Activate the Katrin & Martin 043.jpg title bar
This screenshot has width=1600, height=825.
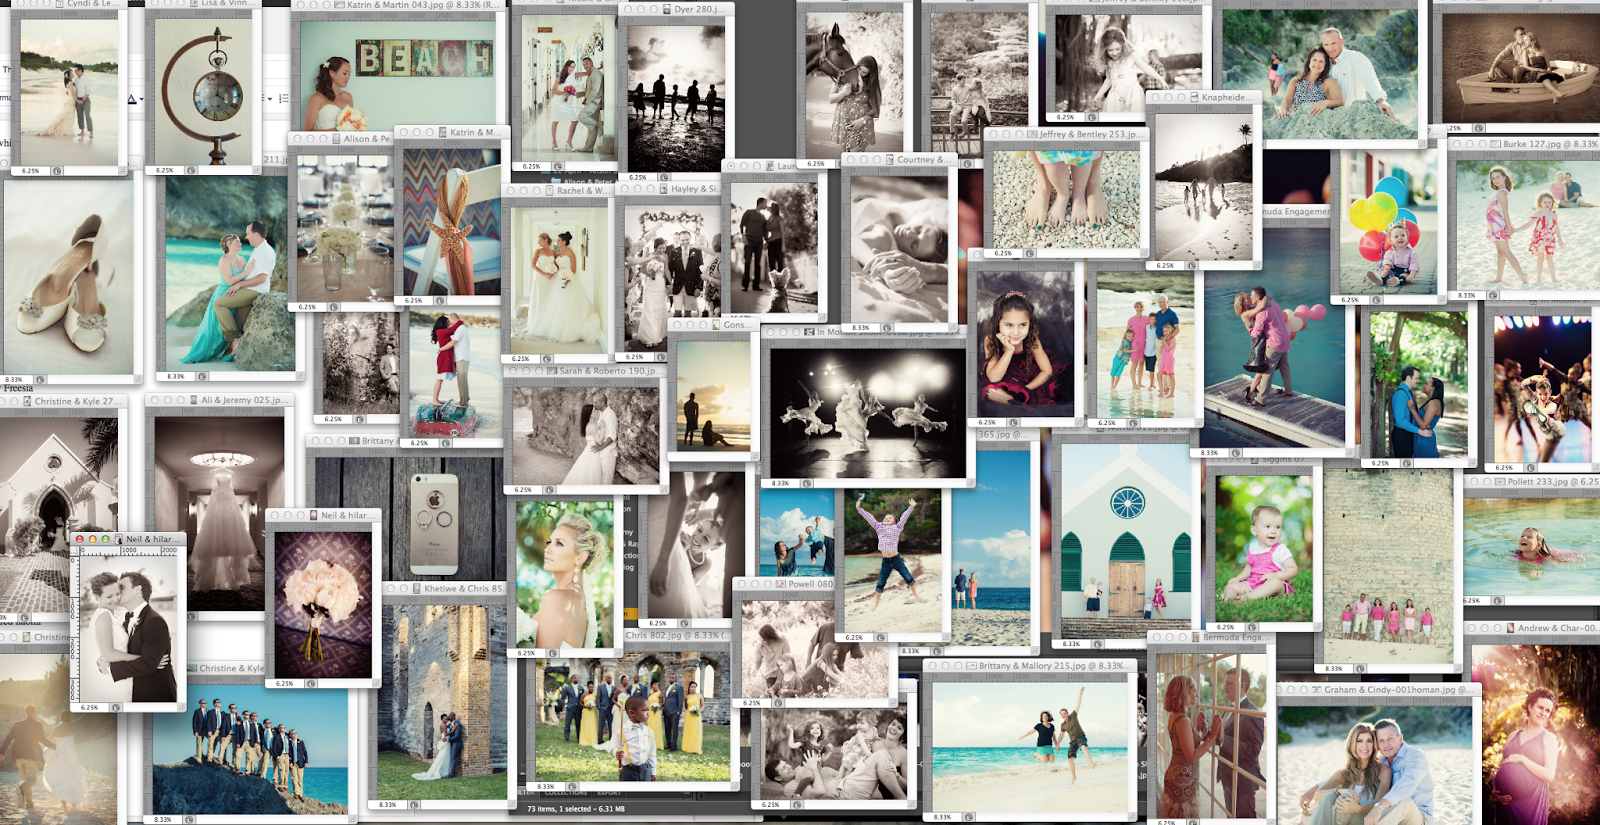point(400,5)
